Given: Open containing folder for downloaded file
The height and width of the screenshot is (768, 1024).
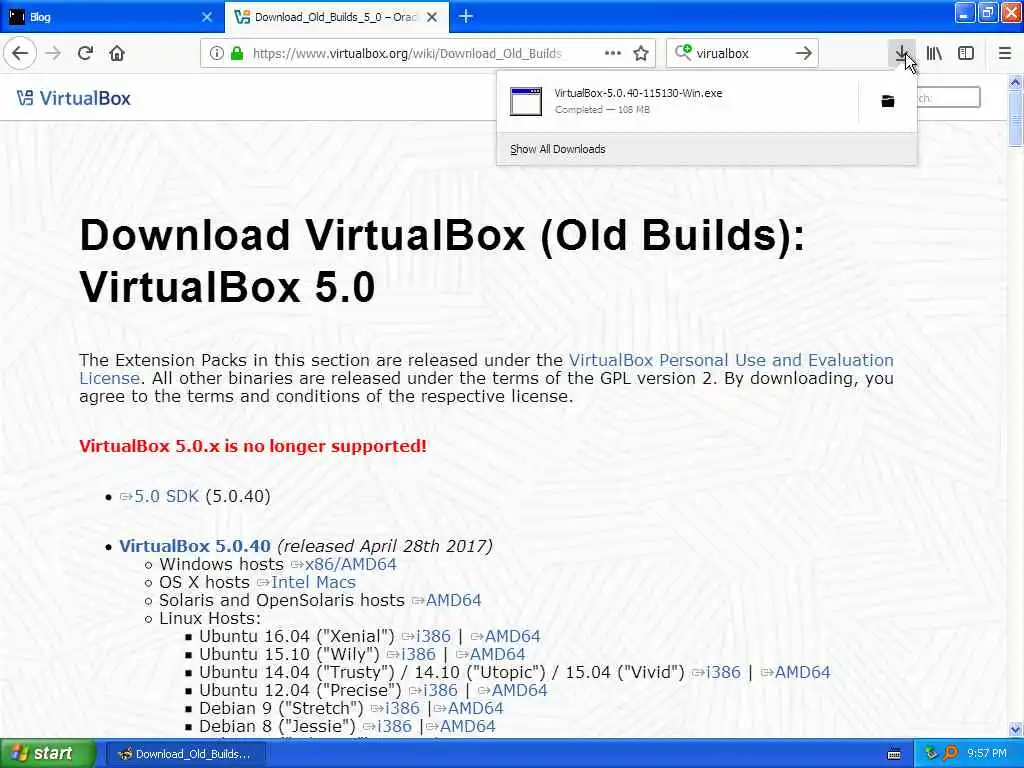Looking at the screenshot, I should [x=888, y=101].
